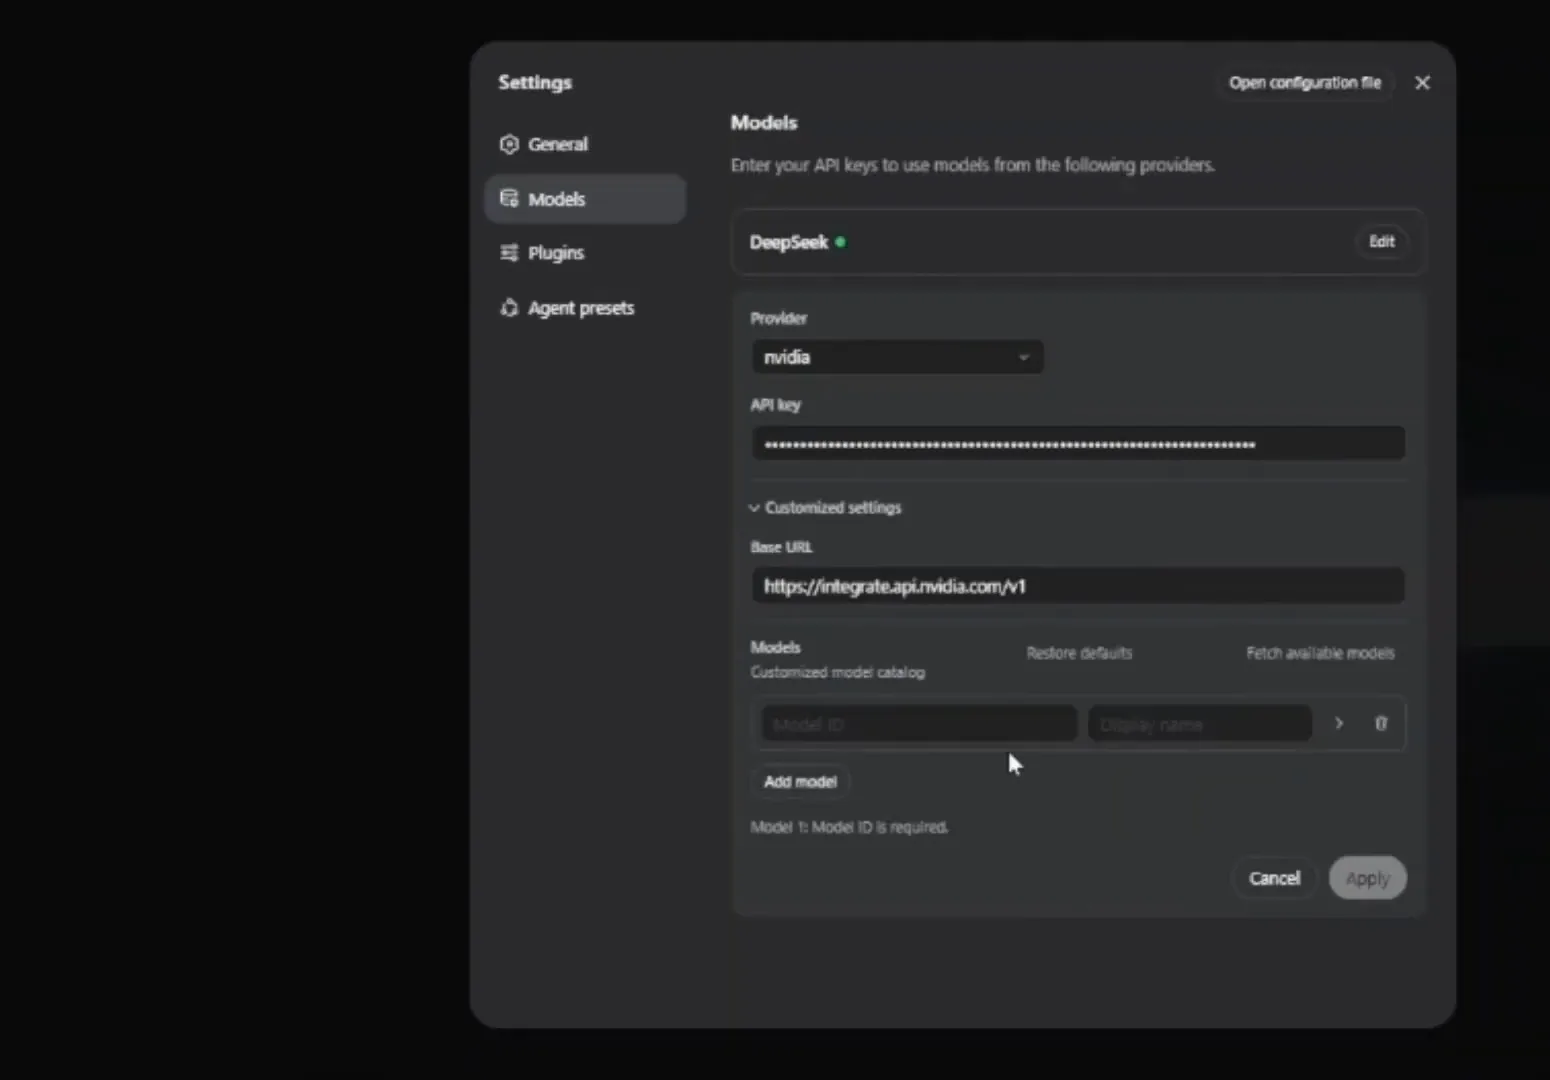Open the Provider dropdown showing nvidia
Image resolution: width=1550 pixels, height=1080 pixels.
tap(897, 357)
